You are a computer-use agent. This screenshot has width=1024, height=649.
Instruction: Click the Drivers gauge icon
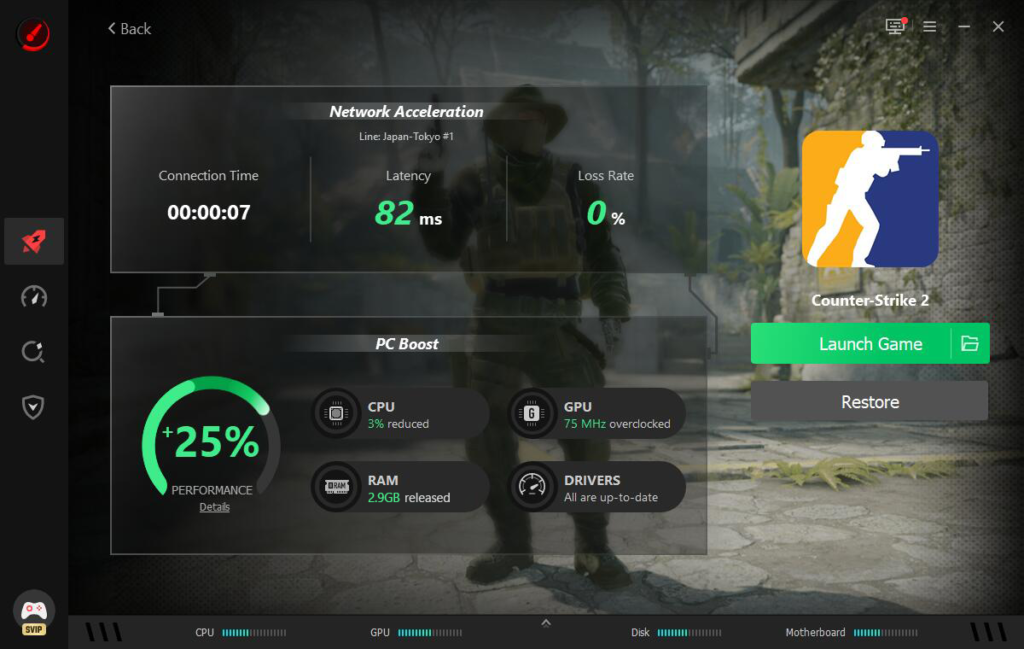coord(532,486)
